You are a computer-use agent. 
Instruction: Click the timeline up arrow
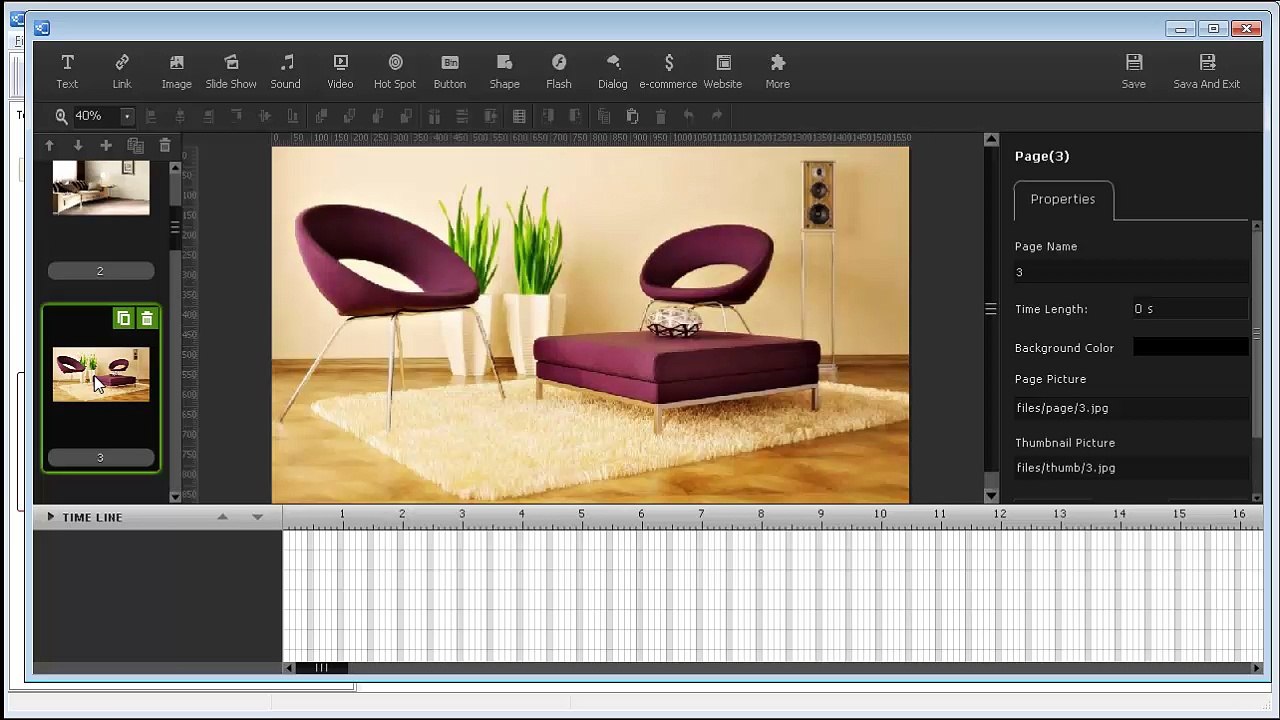click(223, 517)
